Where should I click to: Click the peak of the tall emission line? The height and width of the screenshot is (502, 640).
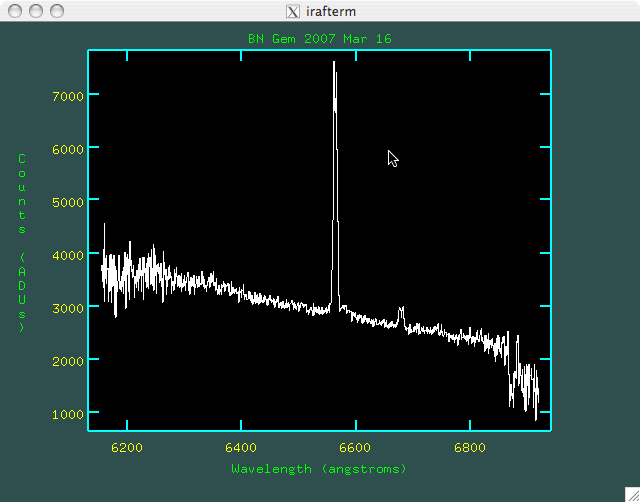334,62
